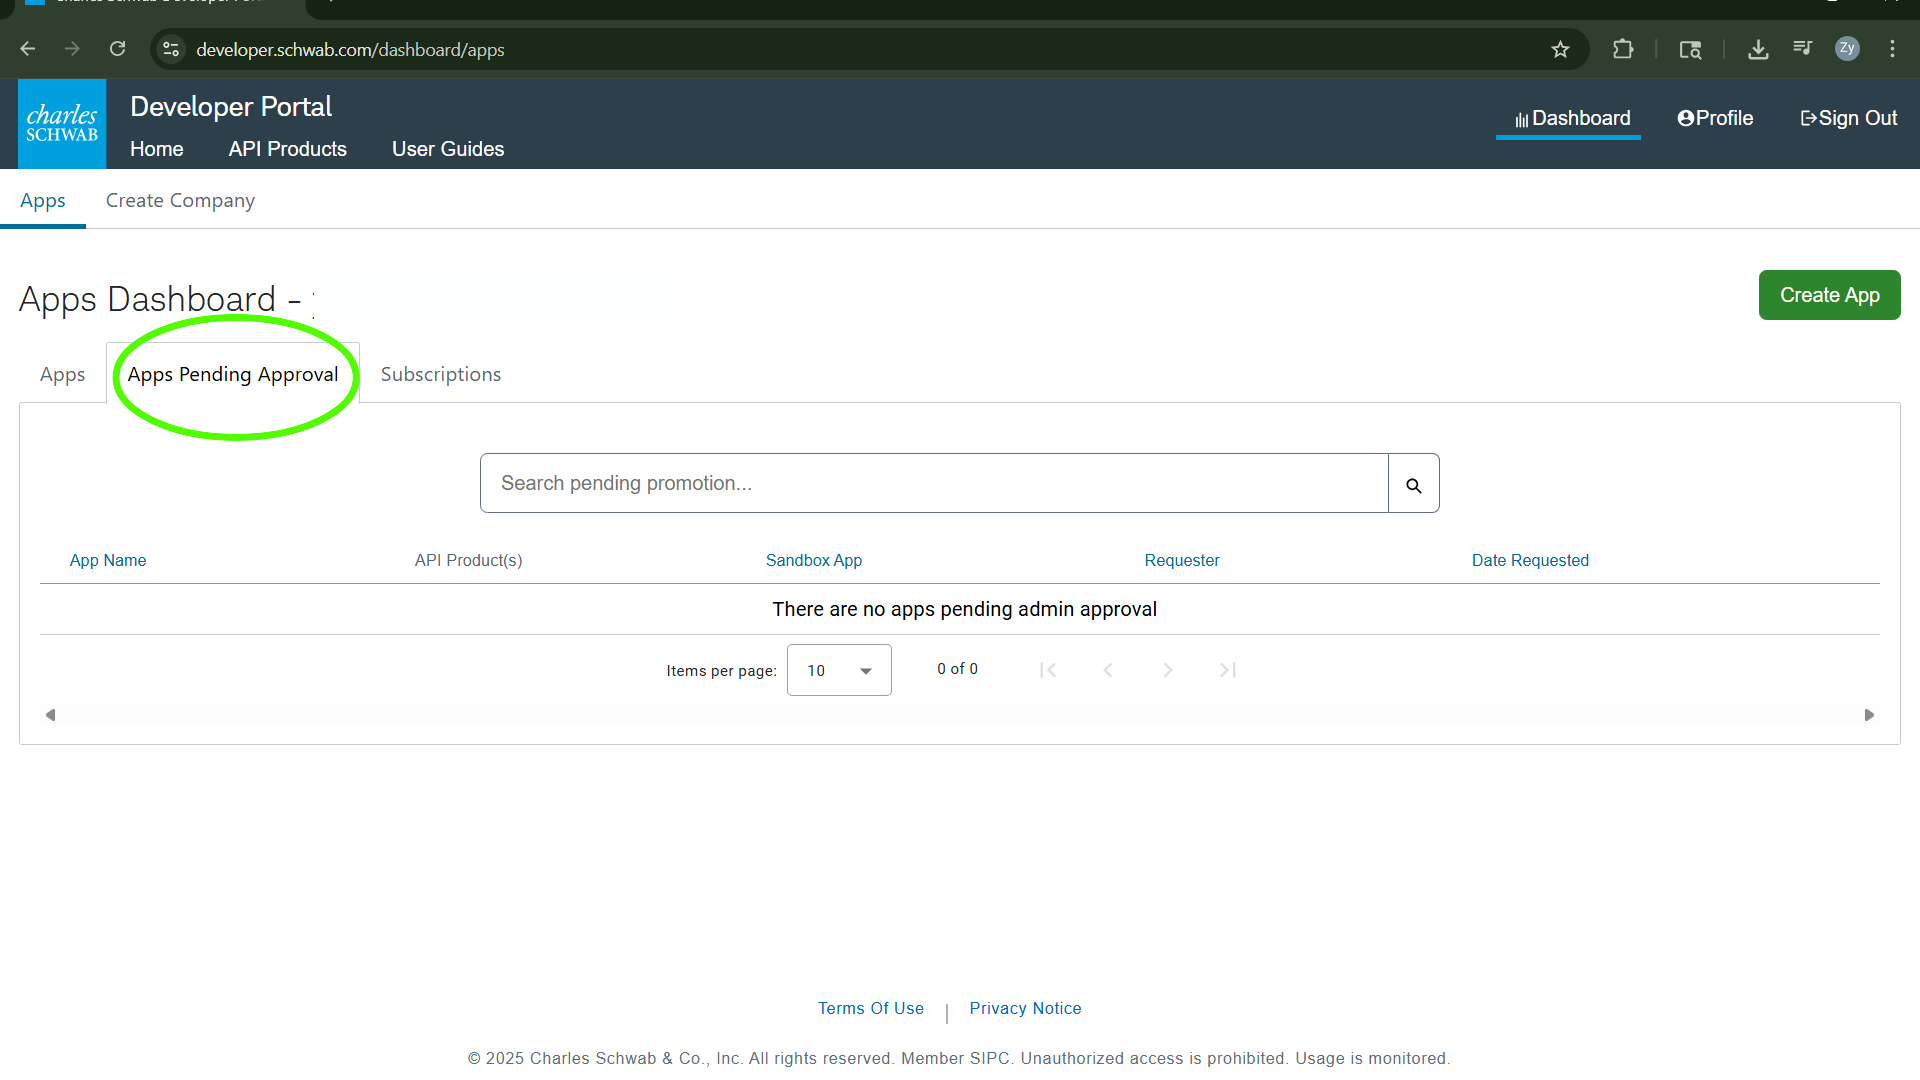1920x1080 pixels.
Task: Click the search magnifier icon button
Action: coord(1413,485)
